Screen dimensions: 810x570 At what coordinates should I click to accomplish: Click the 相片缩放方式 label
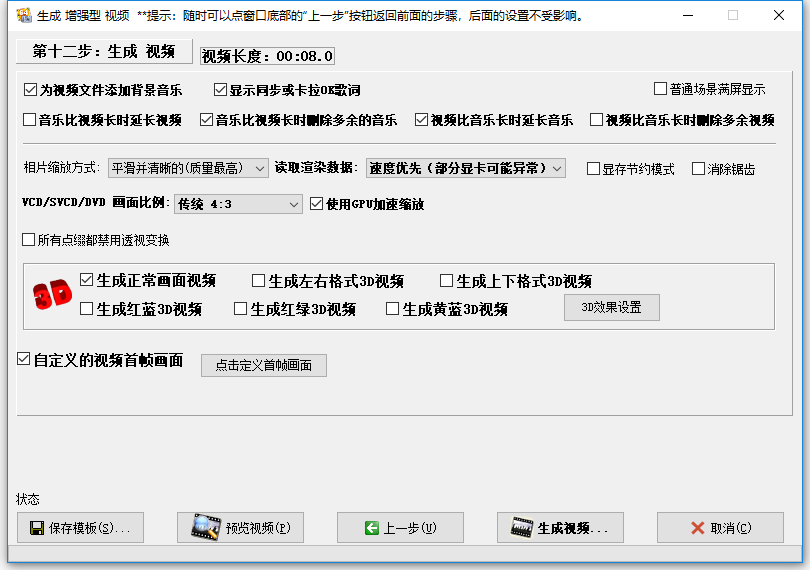tap(61, 168)
